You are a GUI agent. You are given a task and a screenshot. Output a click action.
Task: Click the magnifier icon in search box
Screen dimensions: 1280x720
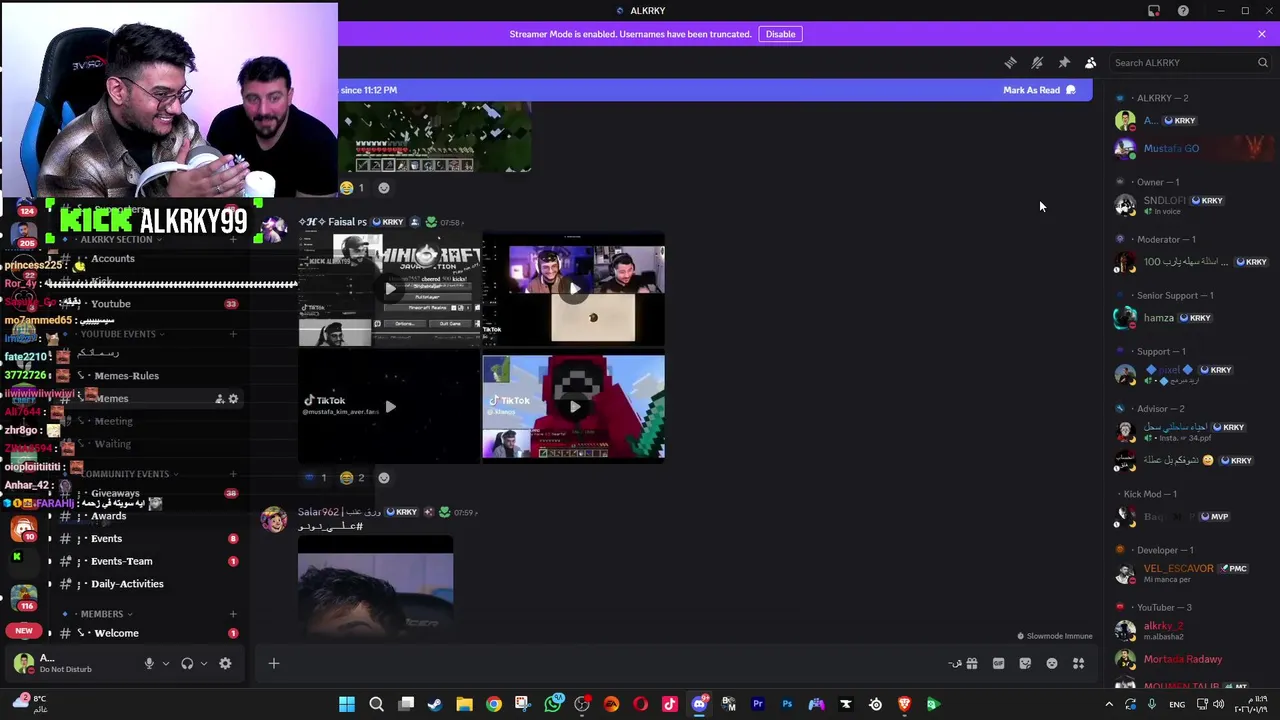click(1262, 63)
